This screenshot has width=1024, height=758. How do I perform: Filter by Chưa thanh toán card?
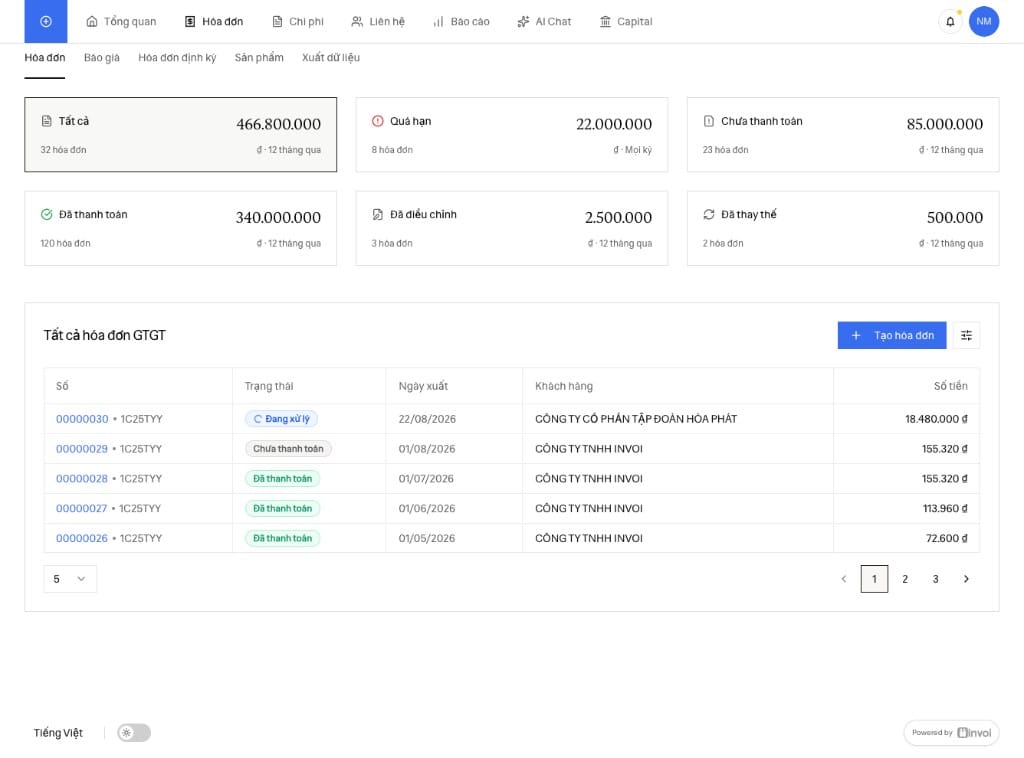pos(843,134)
